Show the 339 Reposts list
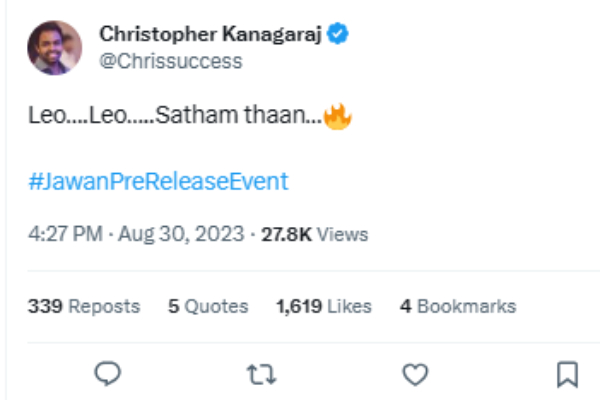Viewport: 600px width, 400px height. [x=84, y=306]
